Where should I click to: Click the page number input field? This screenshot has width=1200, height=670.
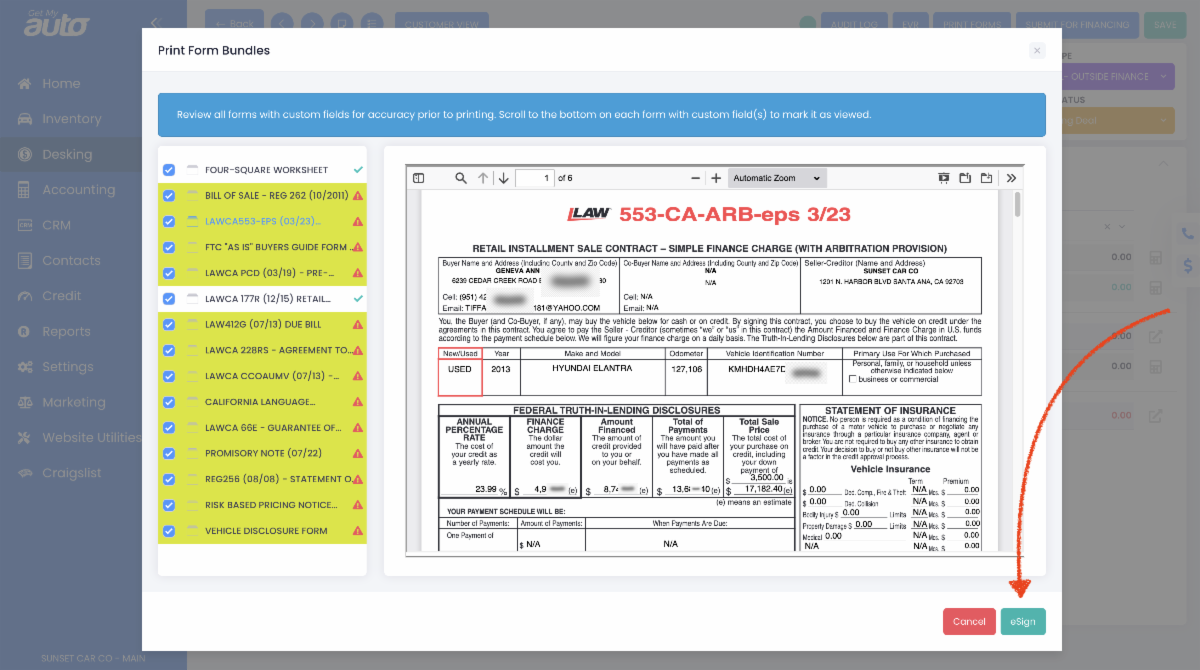tap(535, 178)
